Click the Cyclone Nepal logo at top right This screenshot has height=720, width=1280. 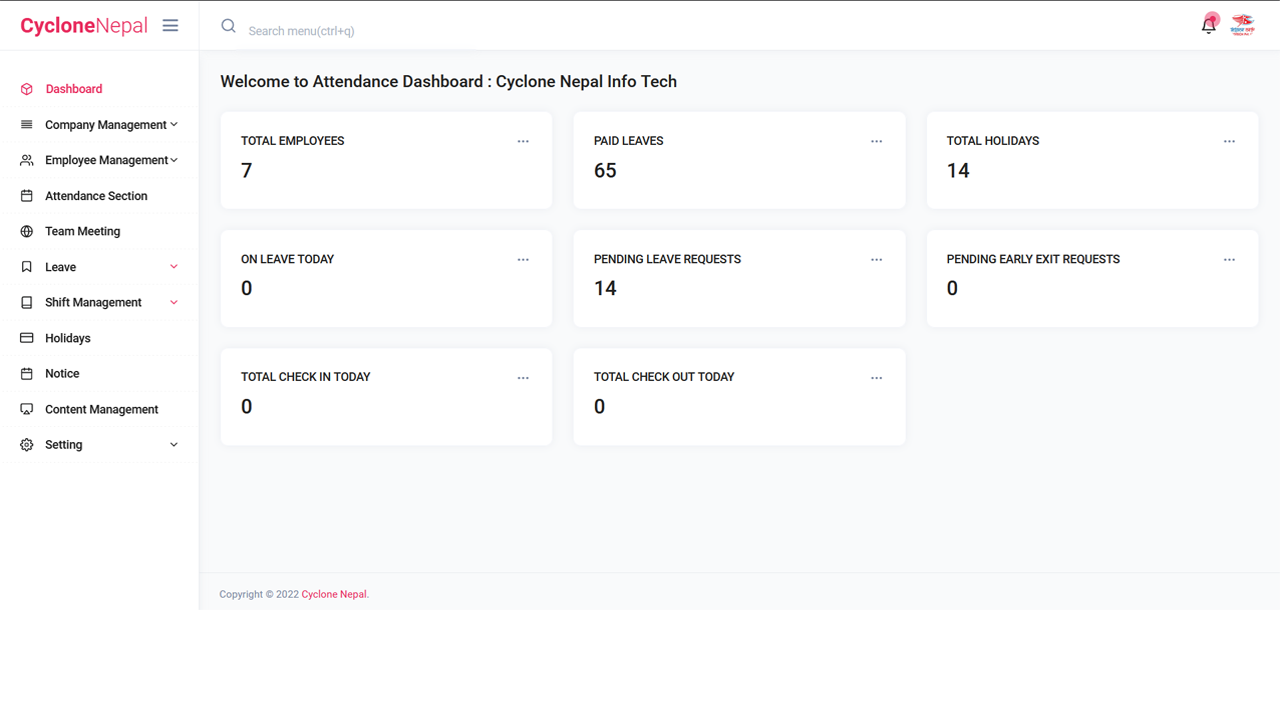[x=1243, y=24]
